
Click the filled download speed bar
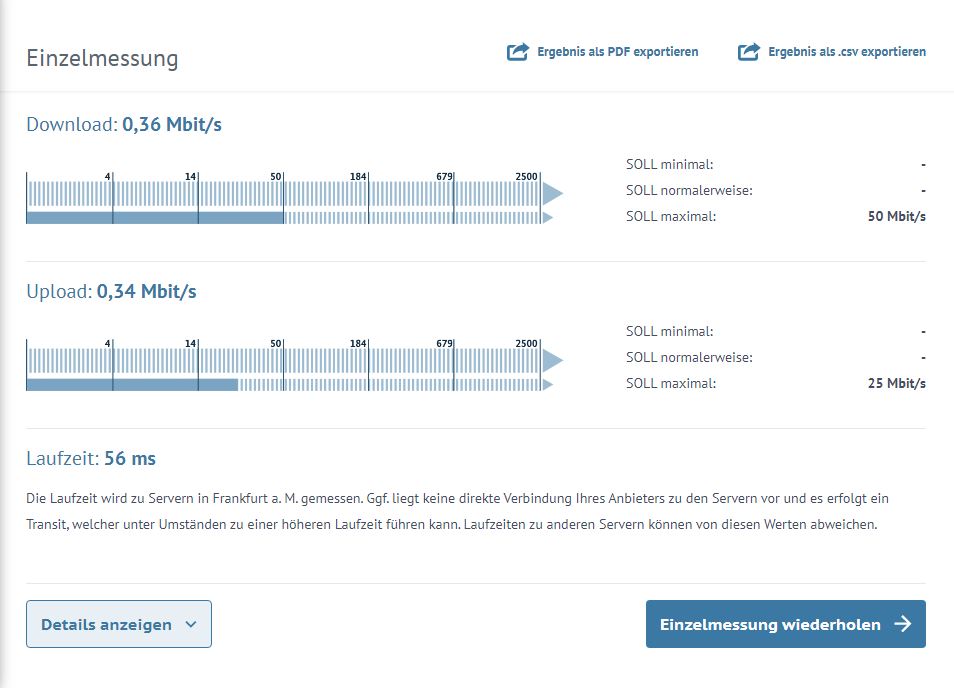click(155, 217)
